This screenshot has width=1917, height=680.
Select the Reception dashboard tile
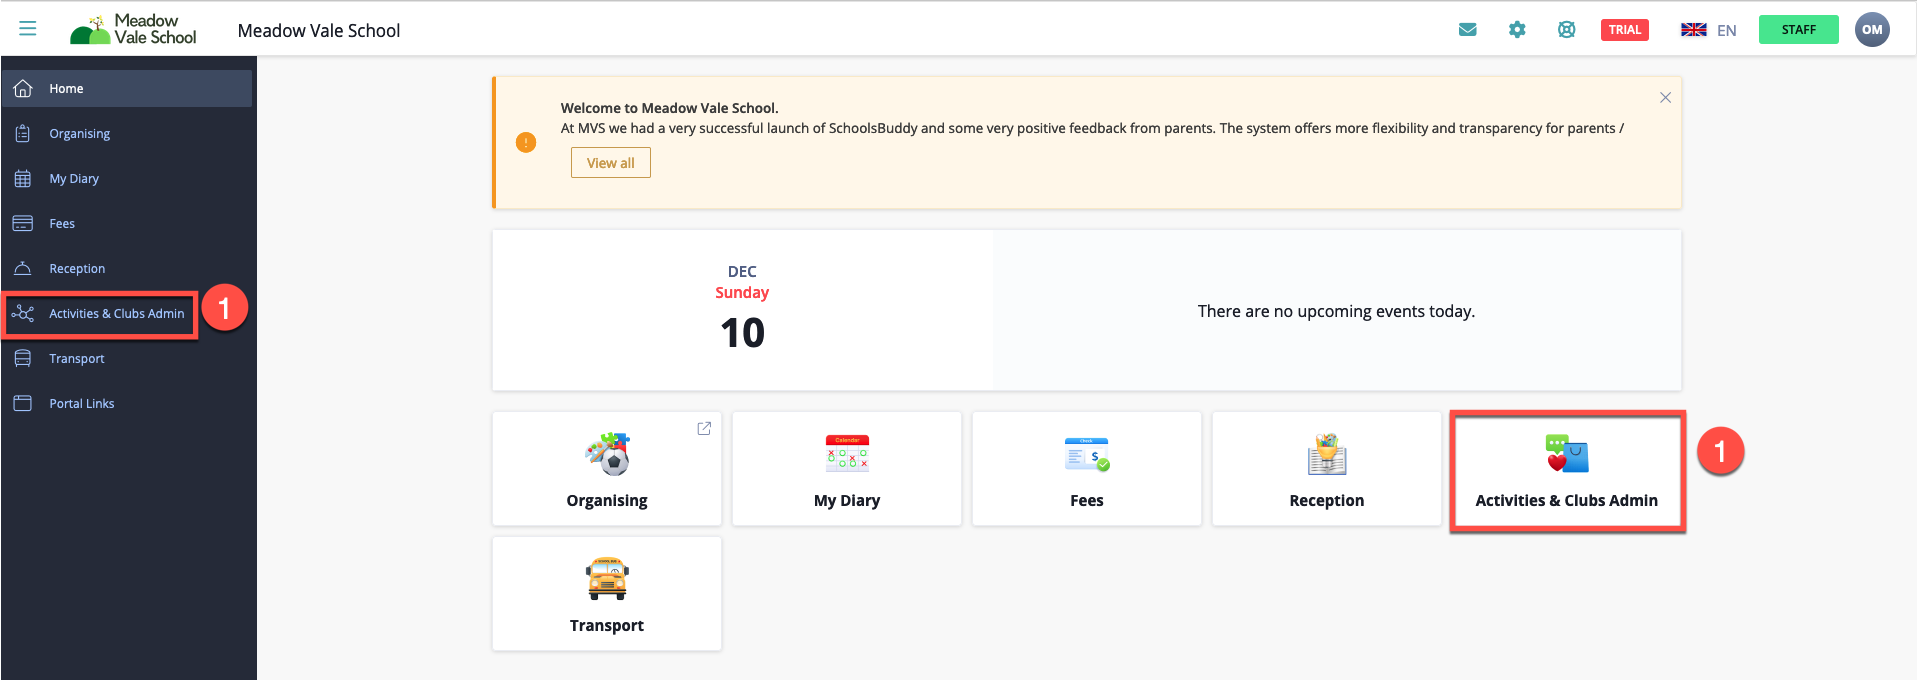tap(1326, 469)
